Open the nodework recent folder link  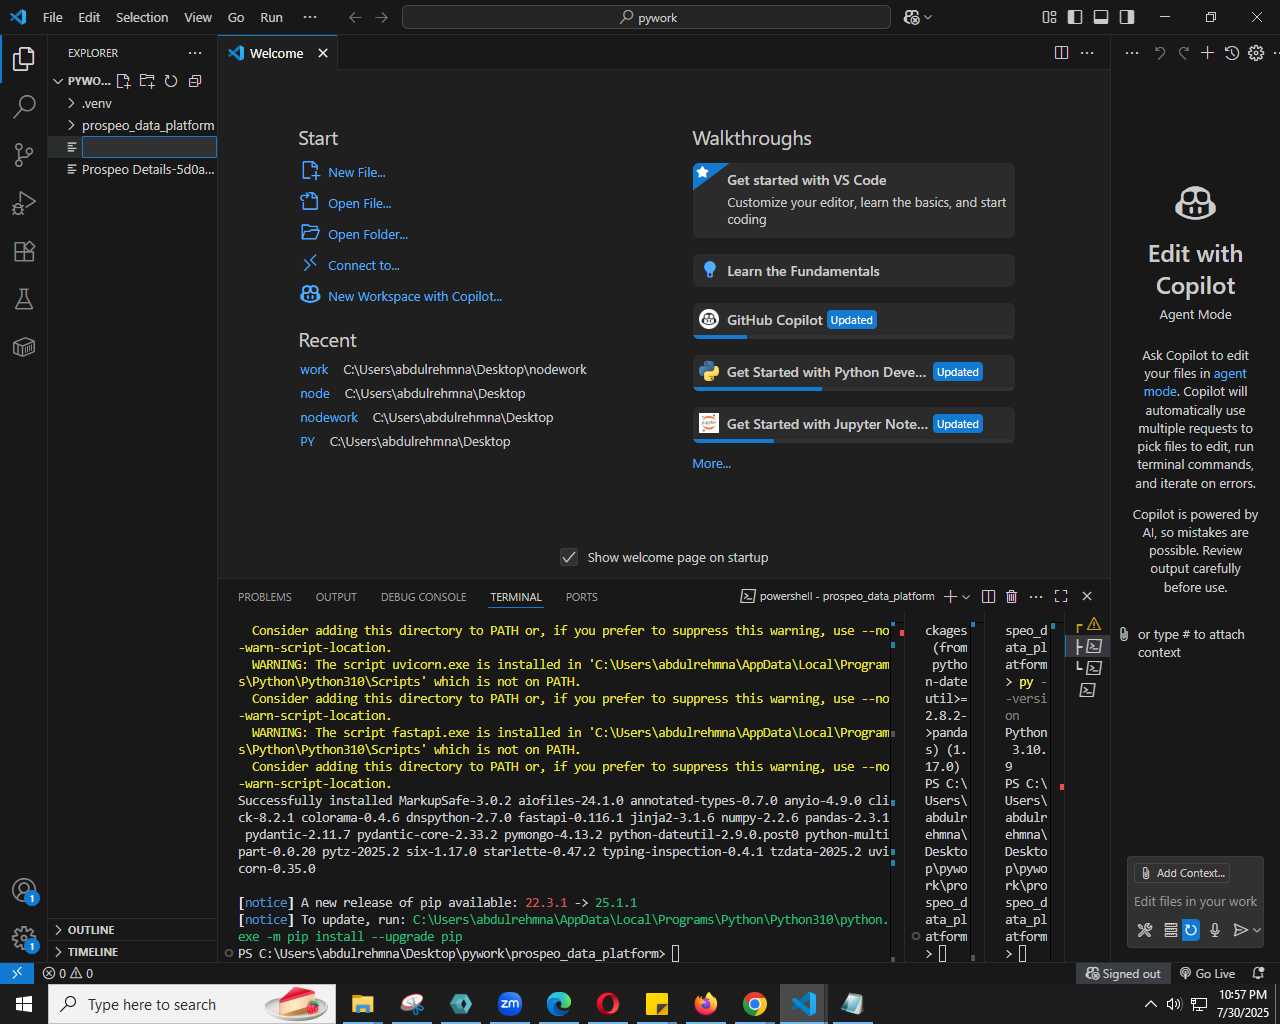pyautogui.click(x=329, y=417)
